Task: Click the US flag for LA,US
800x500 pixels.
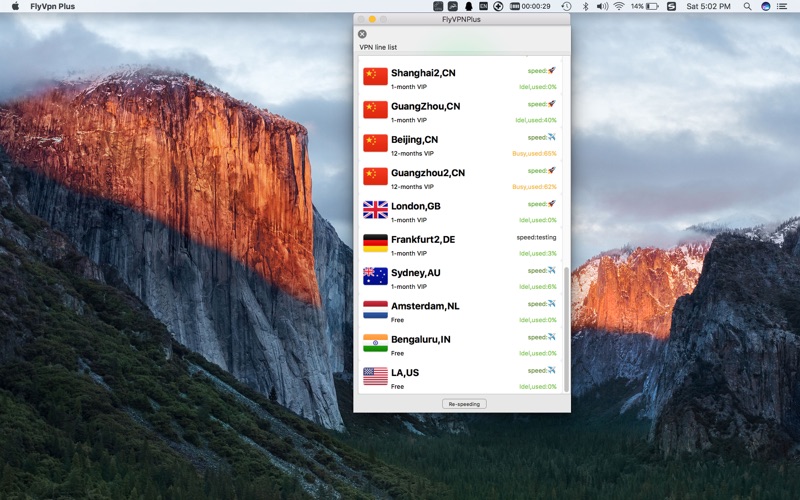Action: pyautogui.click(x=375, y=376)
